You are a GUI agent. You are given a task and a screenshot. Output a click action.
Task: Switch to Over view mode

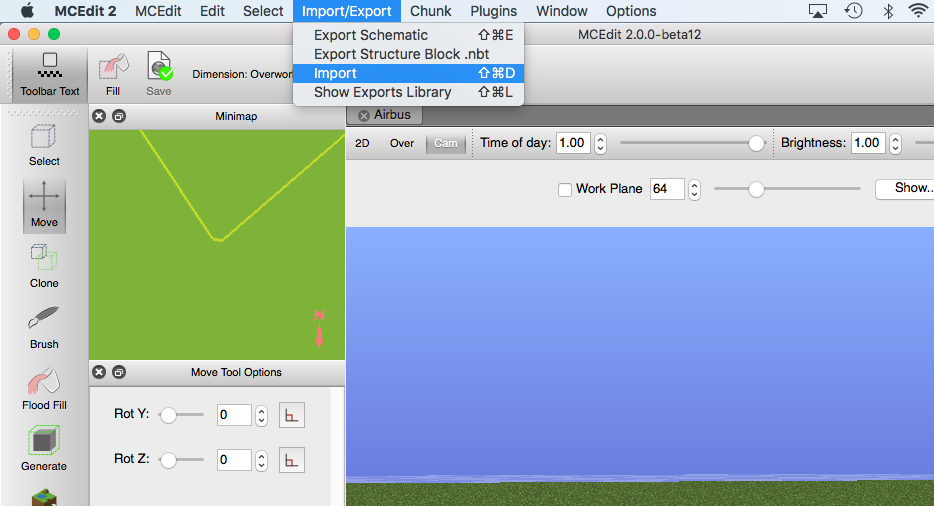coord(402,144)
